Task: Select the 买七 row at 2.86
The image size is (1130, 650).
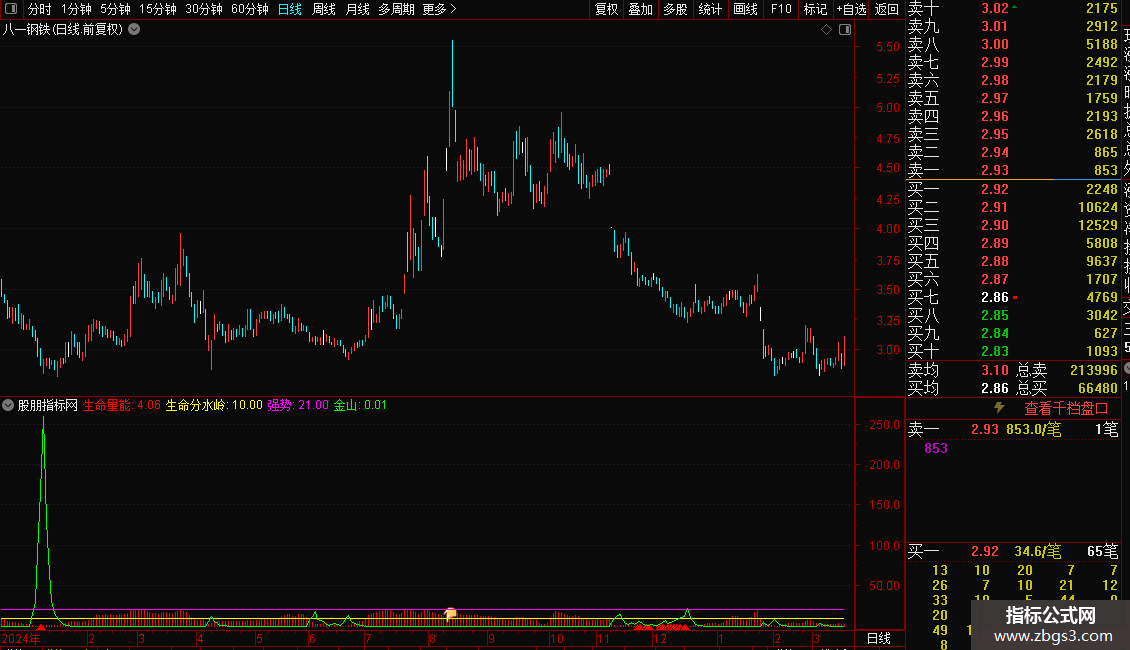Action: coord(1013,297)
